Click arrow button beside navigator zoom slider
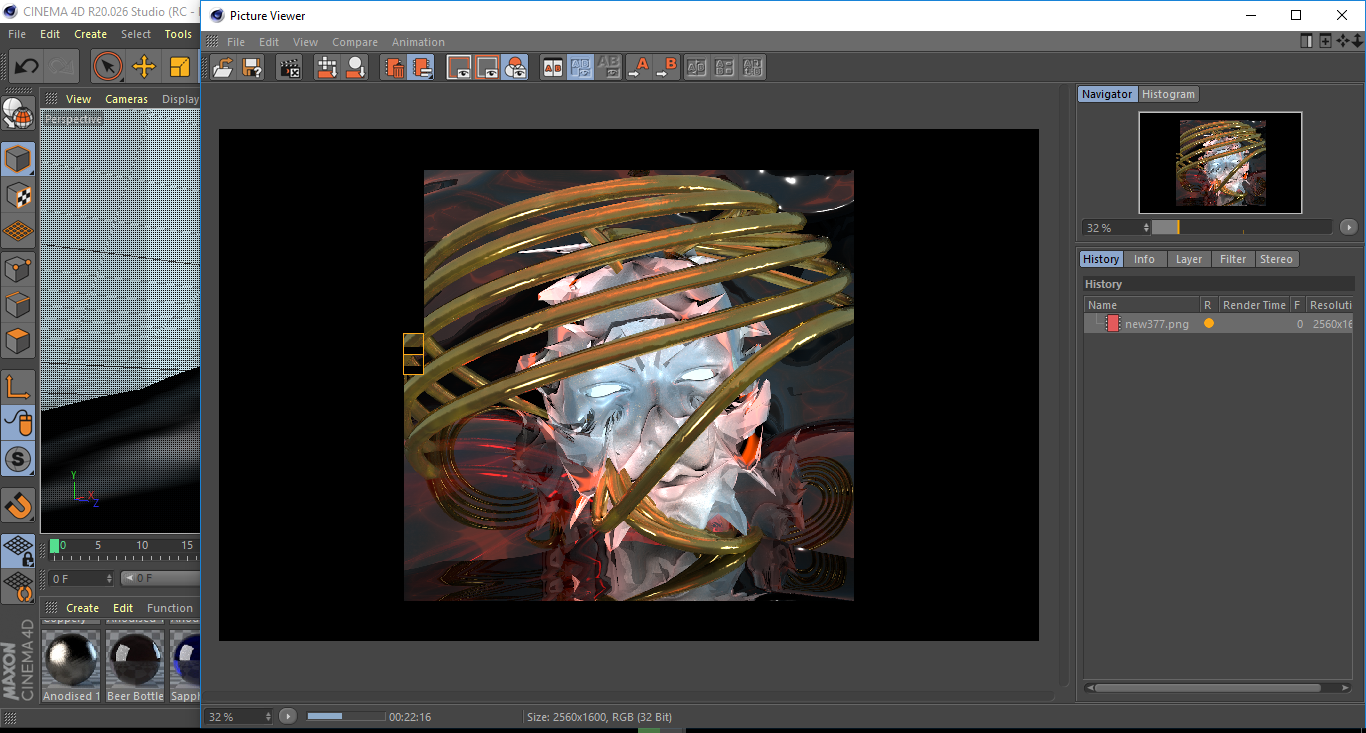Screen dimensions: 1366x733 point(1348,228)
